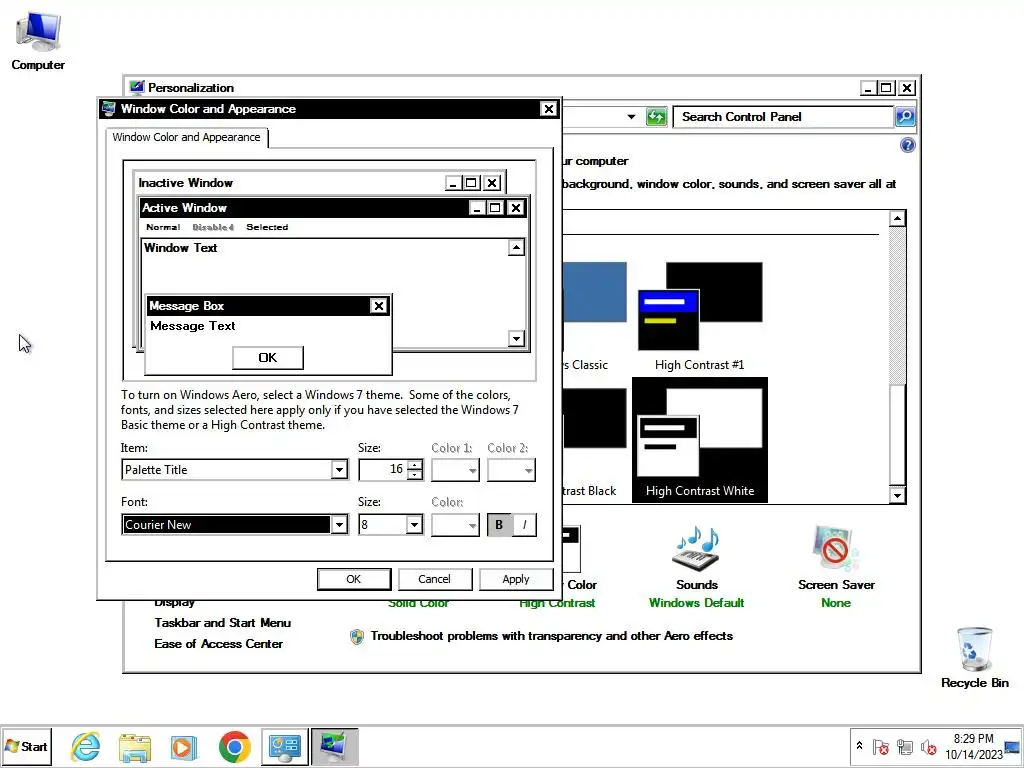Open the Computer desktop icon

38,40
